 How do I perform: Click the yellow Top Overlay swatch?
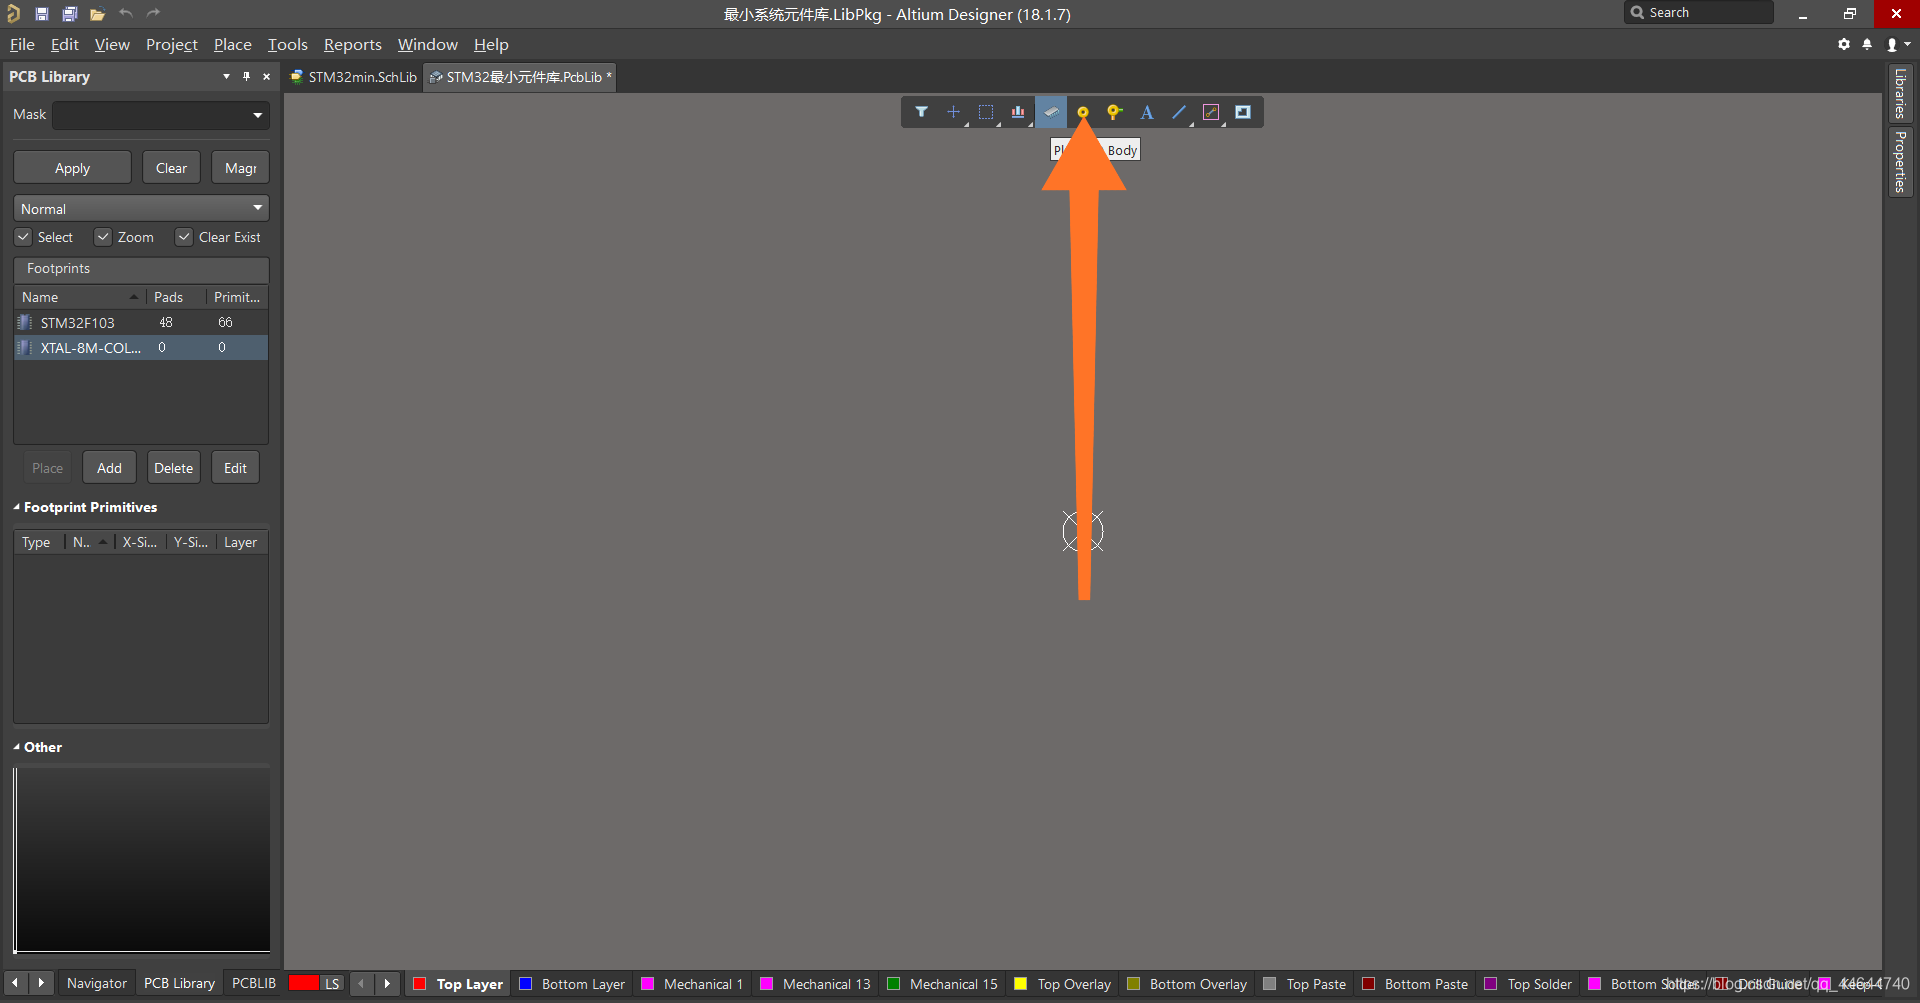(x=1021, y=984)
